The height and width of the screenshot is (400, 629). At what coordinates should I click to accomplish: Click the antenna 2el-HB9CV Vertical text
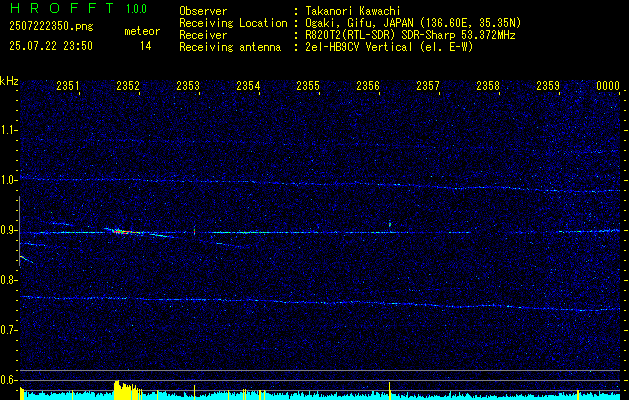(x=359, y=47)
